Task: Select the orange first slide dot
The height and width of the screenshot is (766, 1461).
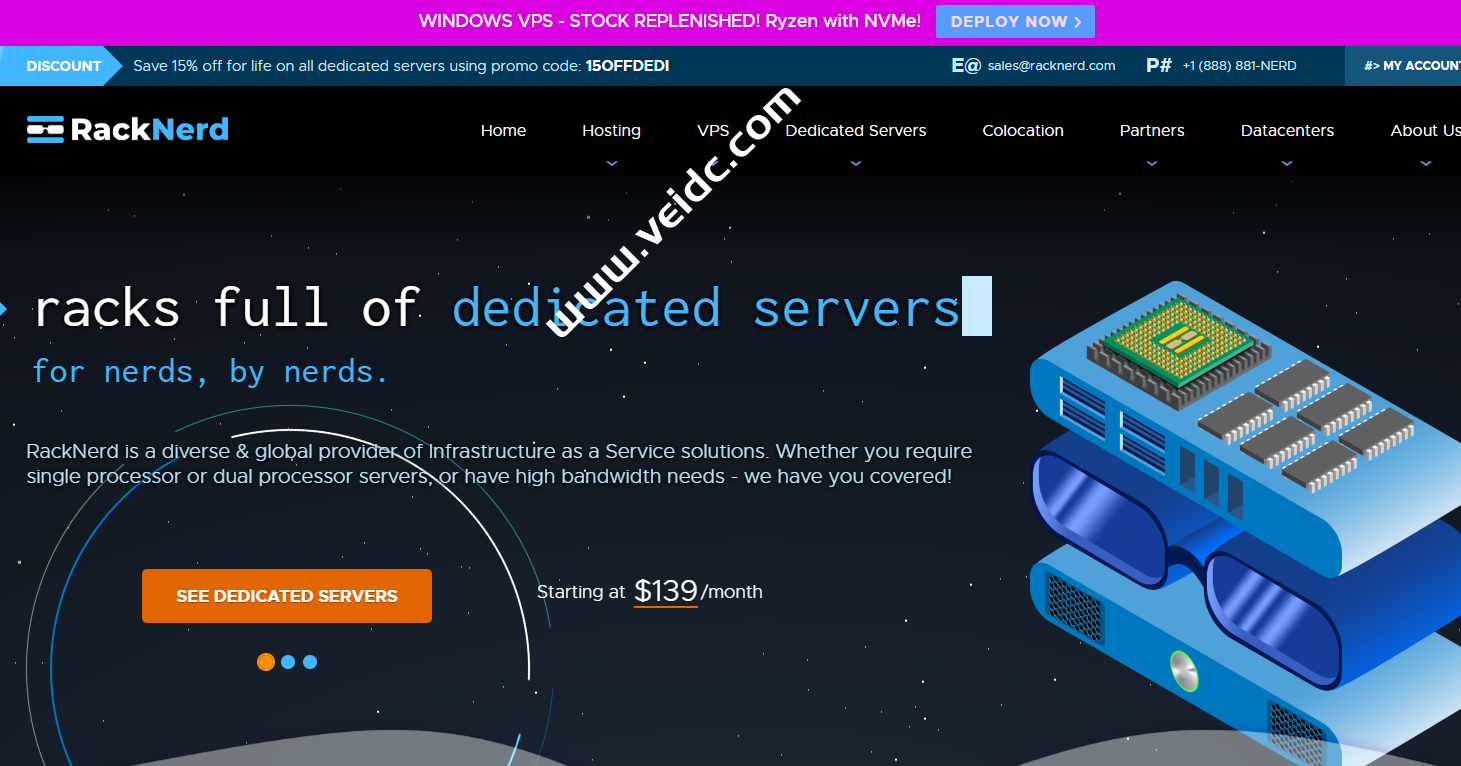Action: [266, 662]
